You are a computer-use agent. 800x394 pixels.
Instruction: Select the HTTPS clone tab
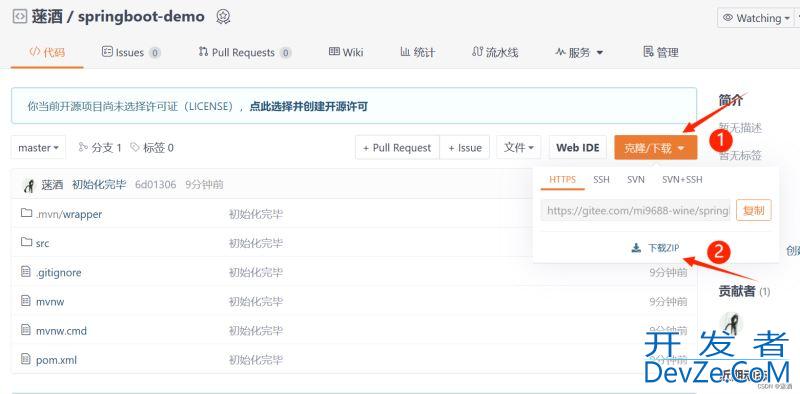point(563,180)
